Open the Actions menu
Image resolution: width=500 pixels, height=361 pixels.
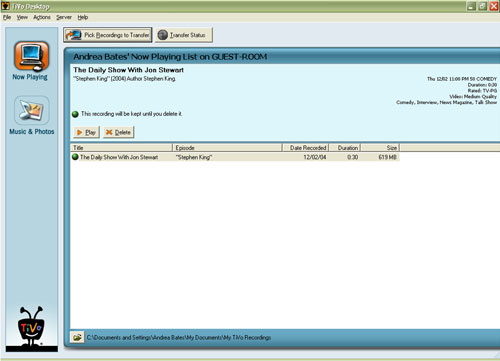click(x=42, y=17)
